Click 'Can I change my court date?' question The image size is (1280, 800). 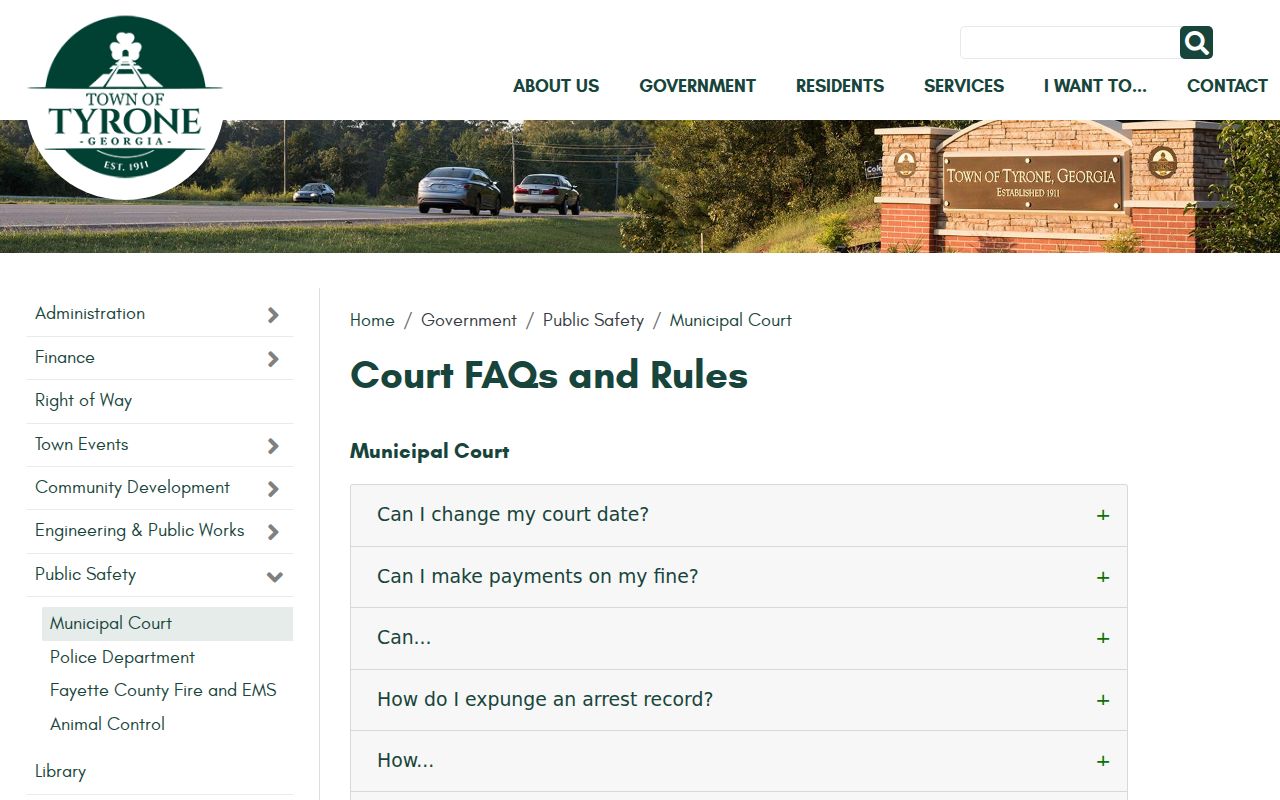[513, 514]
